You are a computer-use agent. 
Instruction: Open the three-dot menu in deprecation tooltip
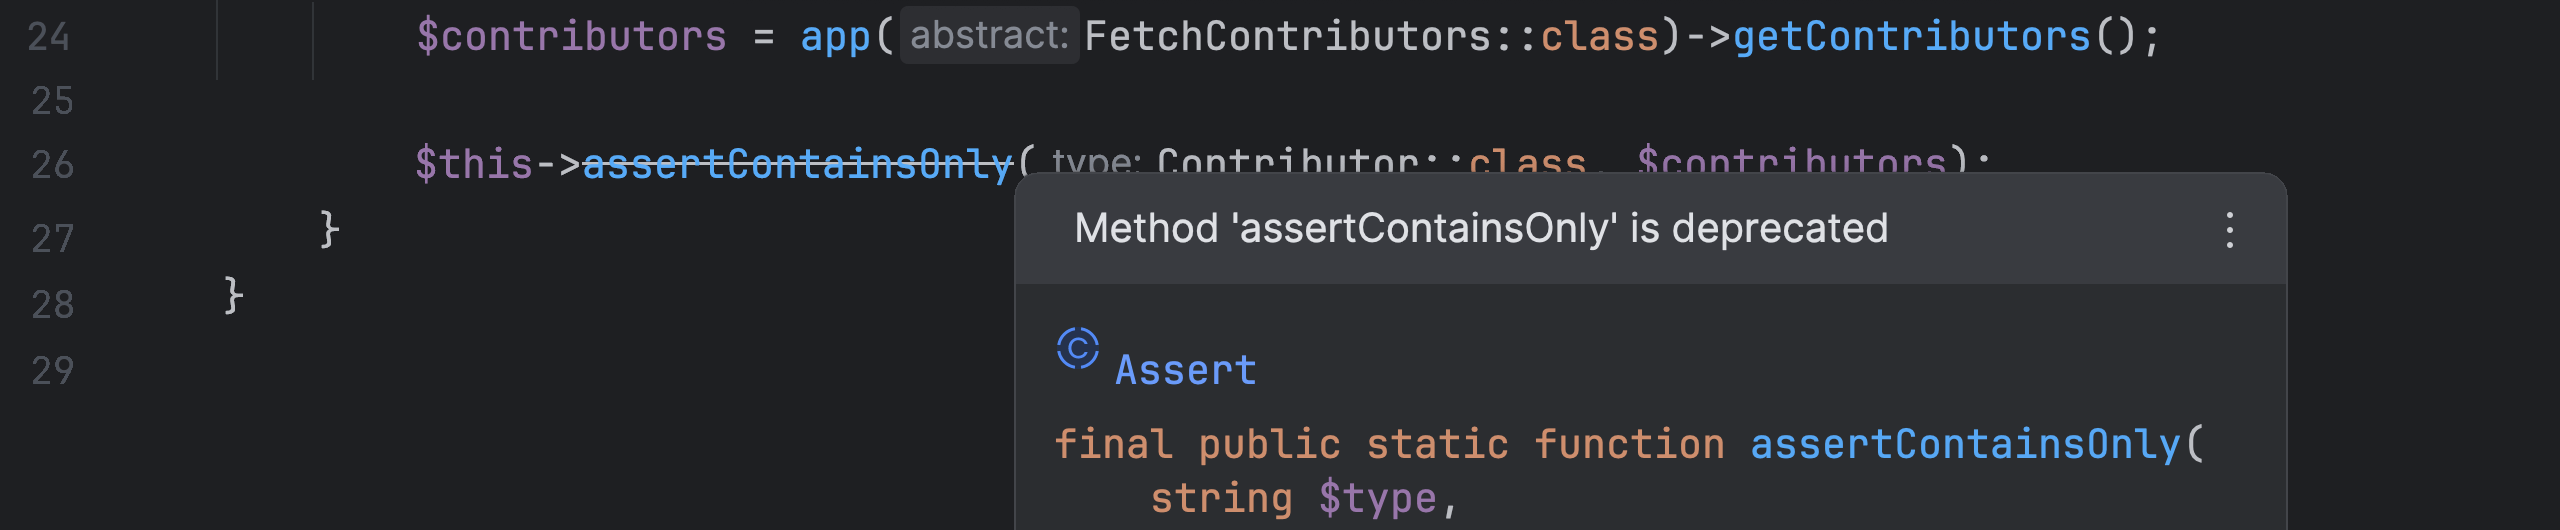coord(2229,230)
